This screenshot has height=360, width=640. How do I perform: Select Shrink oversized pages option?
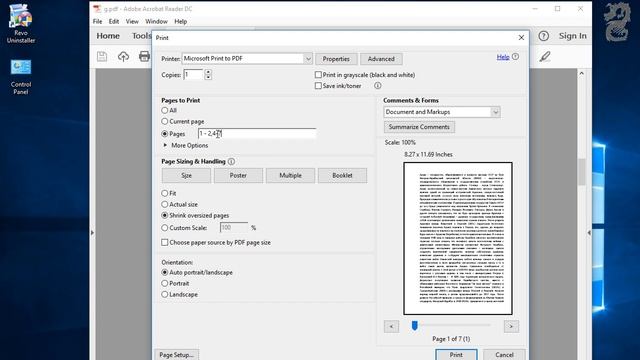point(164,215)
